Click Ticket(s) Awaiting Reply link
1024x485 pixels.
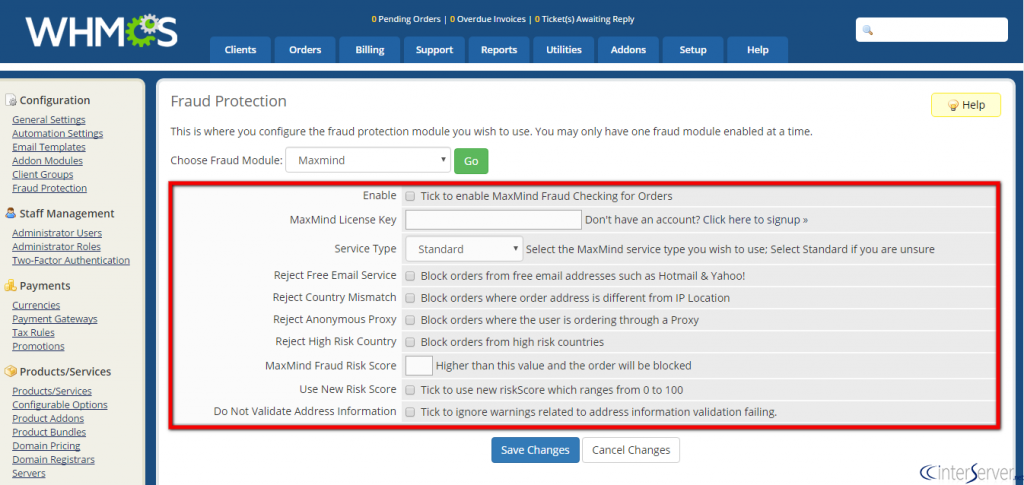[x=584, y=20]
